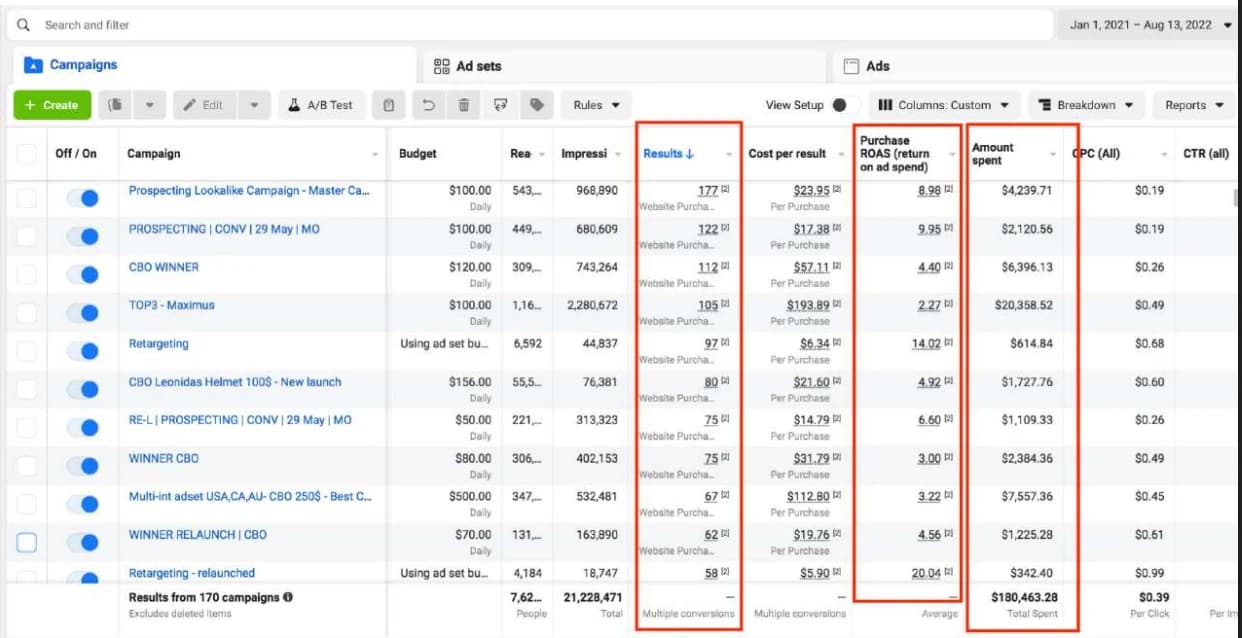Click the search magnifier icon

pos(24,25)
